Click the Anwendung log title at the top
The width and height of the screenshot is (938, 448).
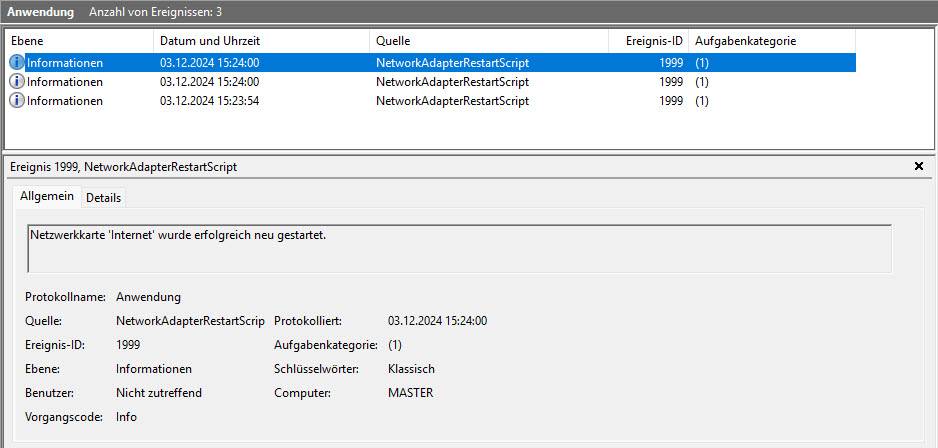click(x=41, y=12)
